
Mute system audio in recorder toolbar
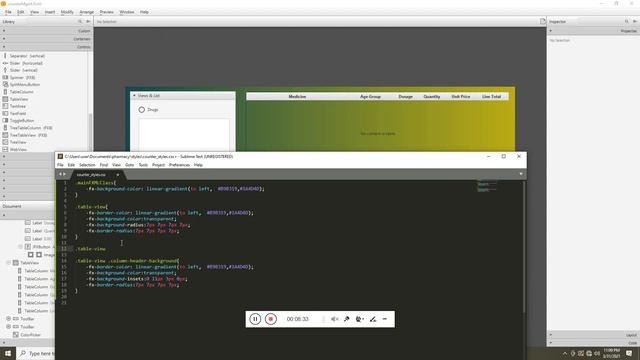tap(334, 319)
